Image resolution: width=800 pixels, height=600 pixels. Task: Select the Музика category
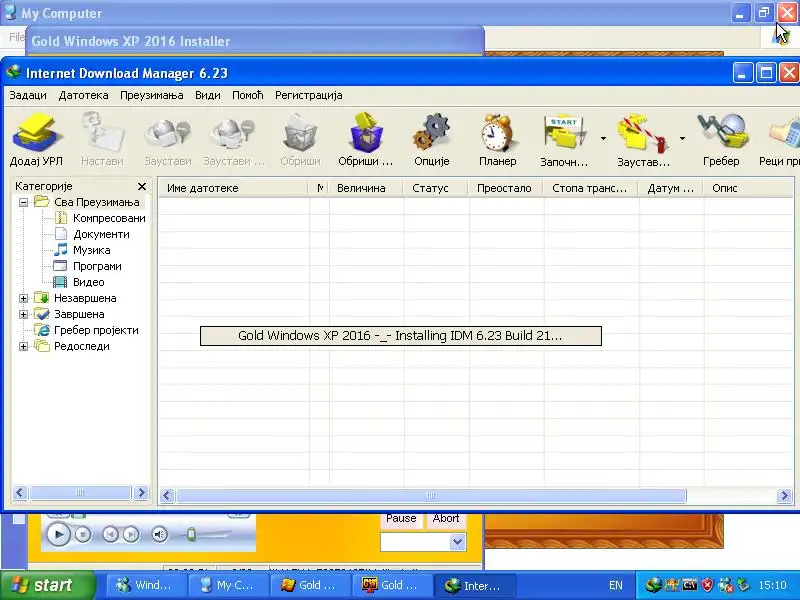click(91, 250)
